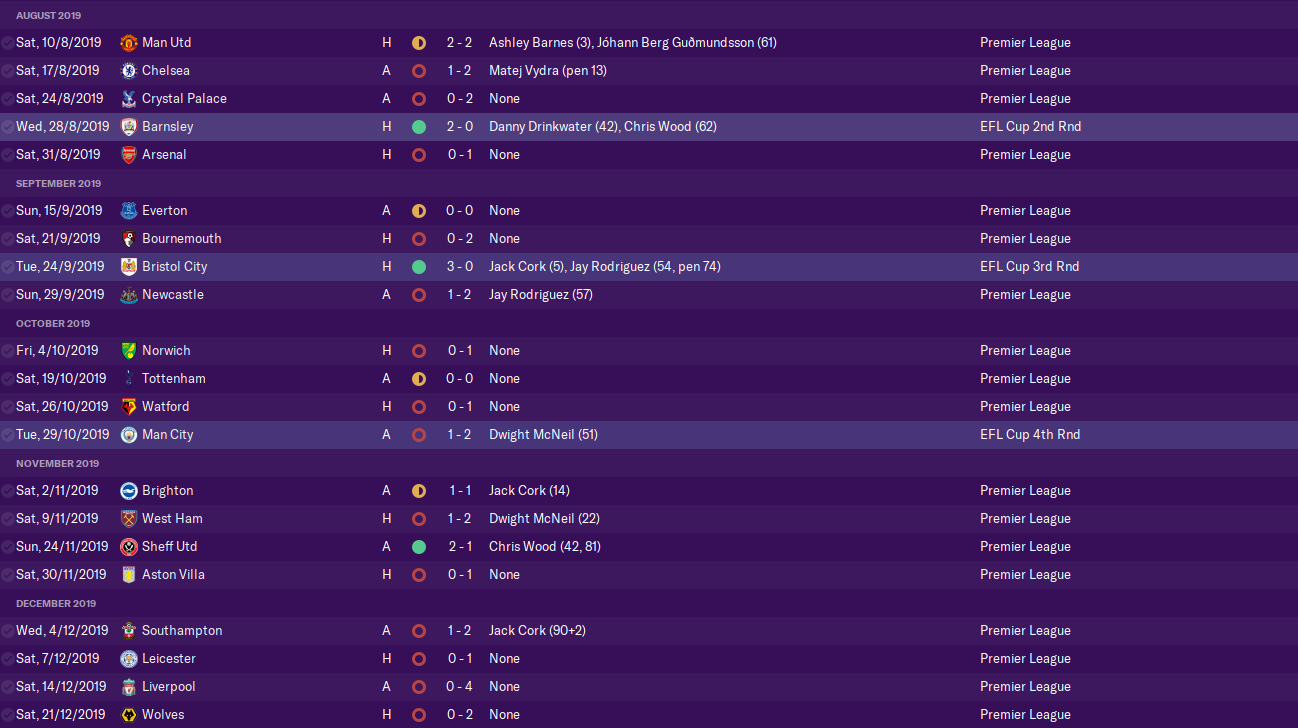Open the 3 - 0 Bristol City result
Viewport: 1298px width, 728px height.
[x=460, y=267]
